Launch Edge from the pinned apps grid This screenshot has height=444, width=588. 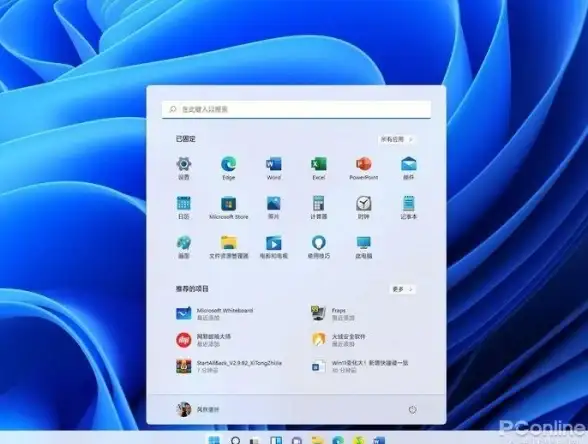pos(228,168)
